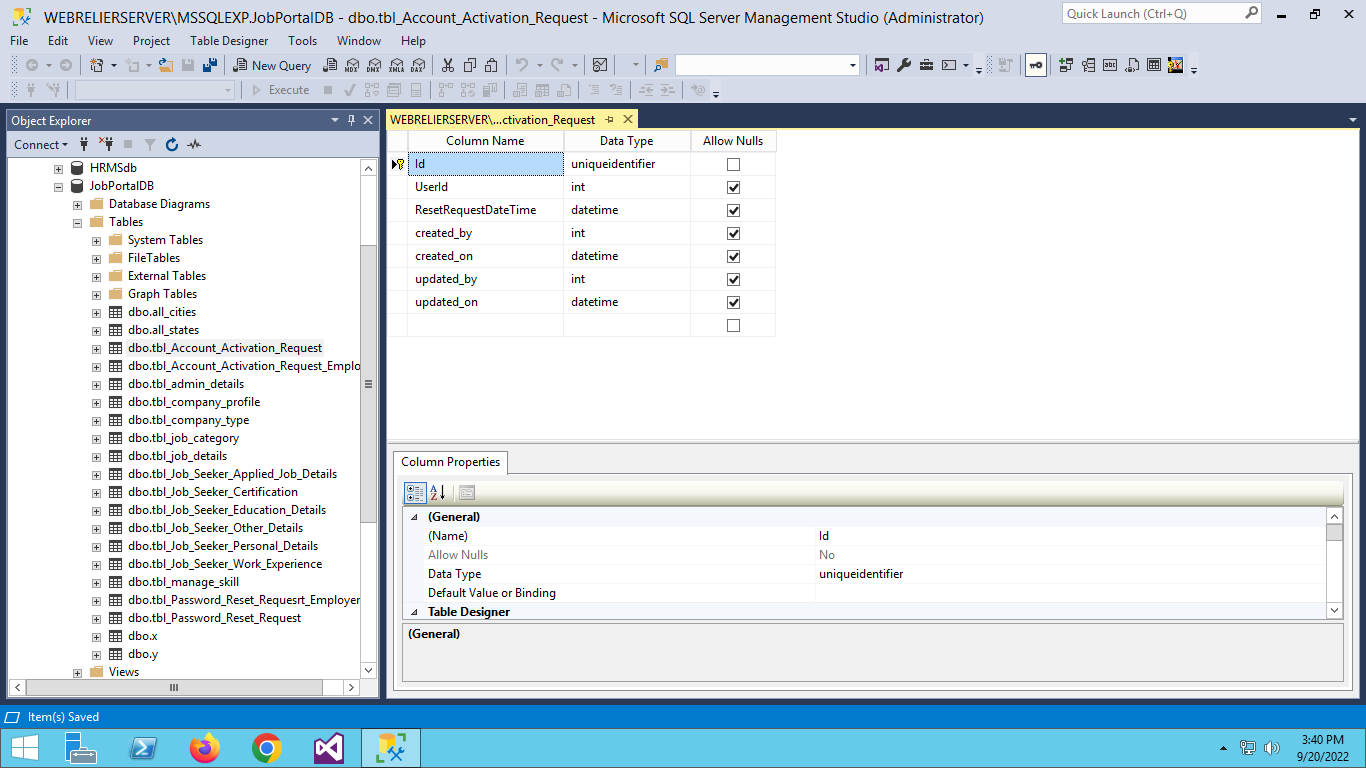Click the Open File folder icon
Screen dimensions: 1366x768
[x=166, y=65]
